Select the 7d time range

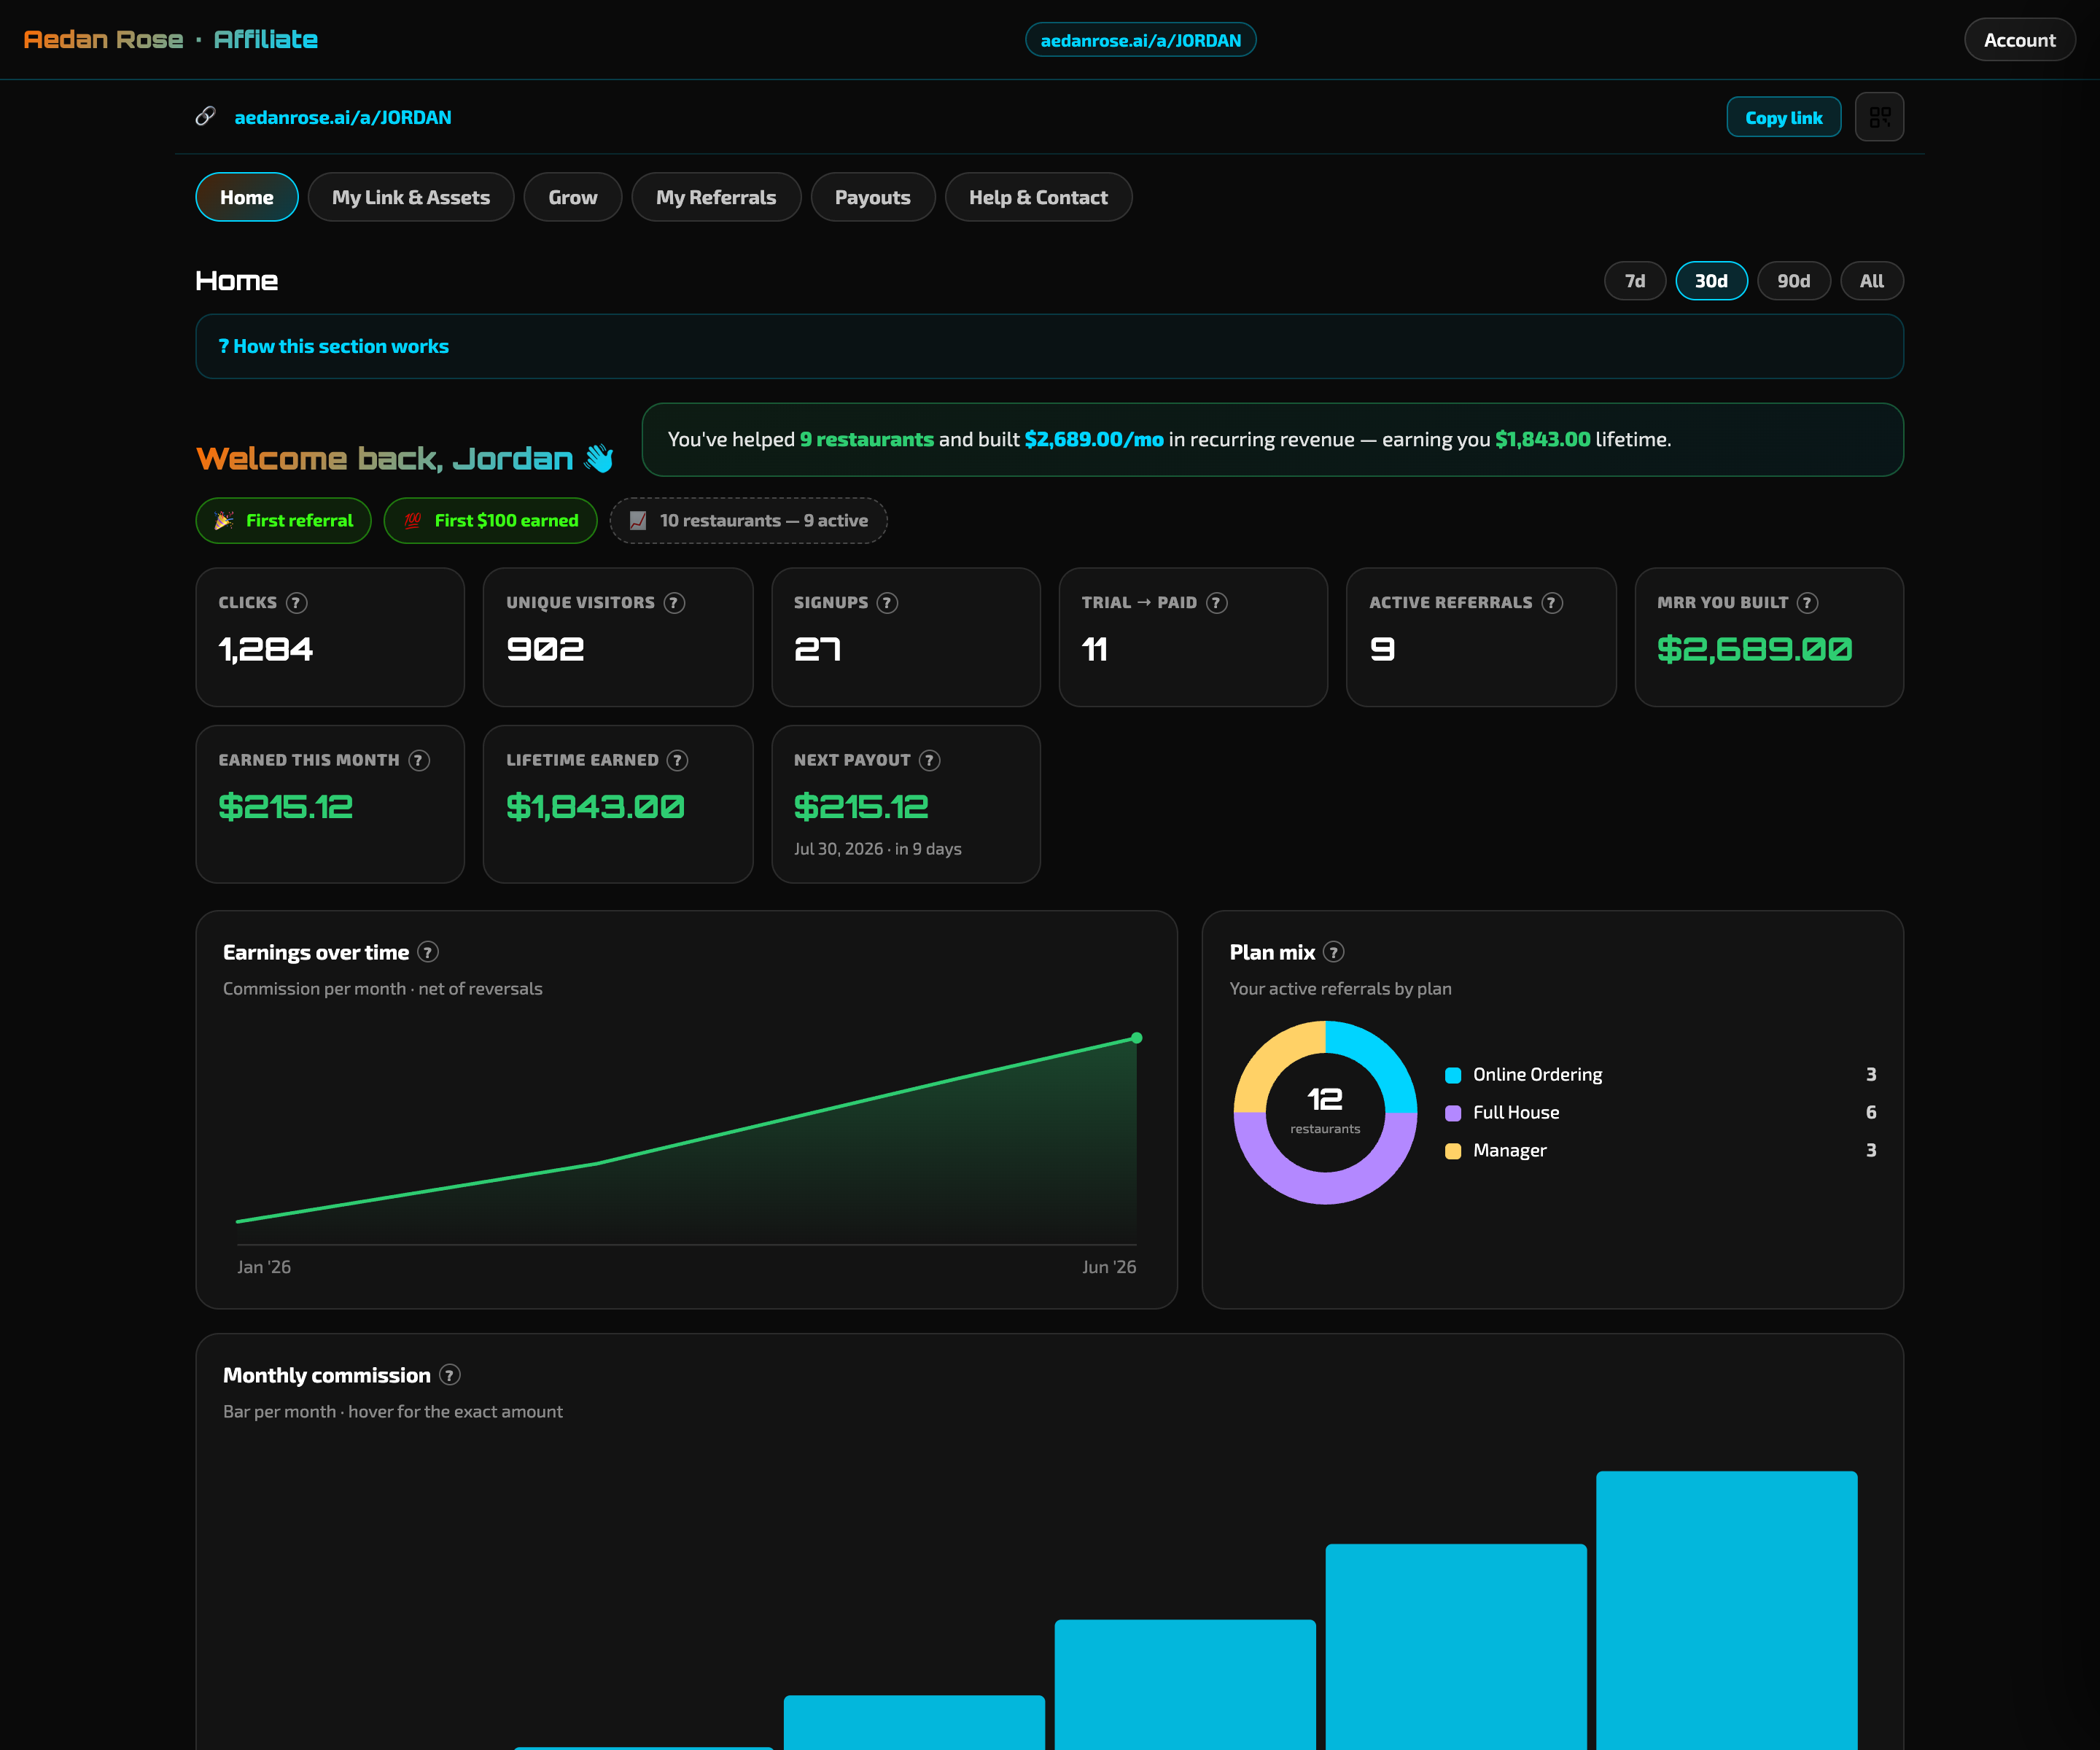click(x=1635, y=281)
